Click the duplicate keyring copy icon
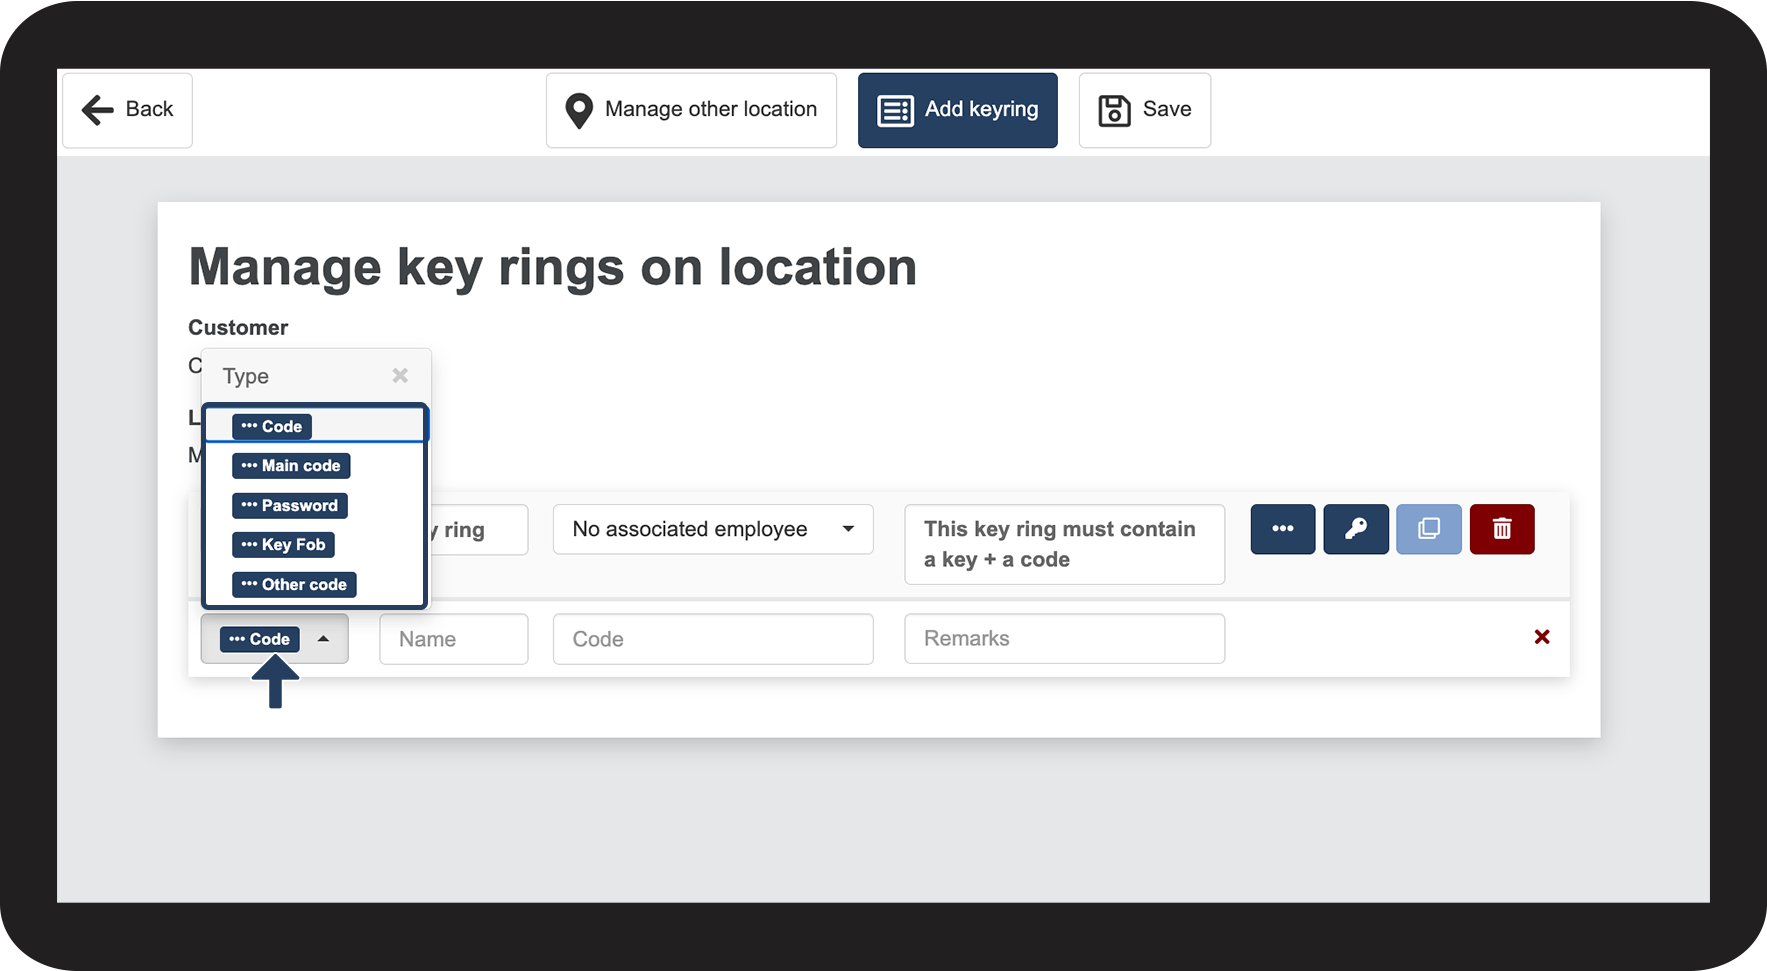This screenshot has height=971, width=1767. tap(1428, 529)
